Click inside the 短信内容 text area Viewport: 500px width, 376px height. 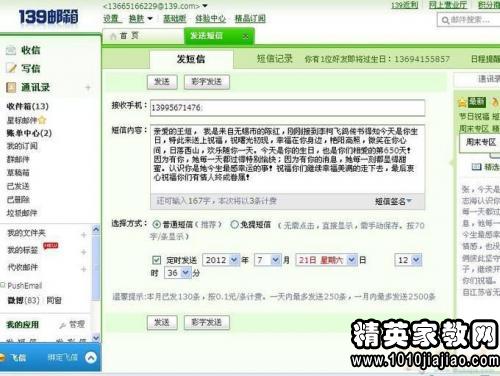coord(287,159)
